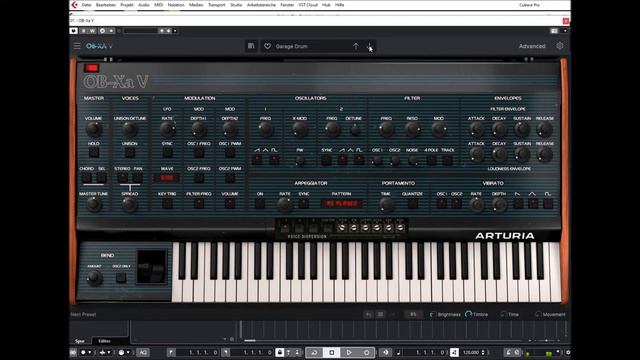The height and width of the screenshot is (360, 640).
Task: Click the Movement macro control
Action: click(550, 314)
